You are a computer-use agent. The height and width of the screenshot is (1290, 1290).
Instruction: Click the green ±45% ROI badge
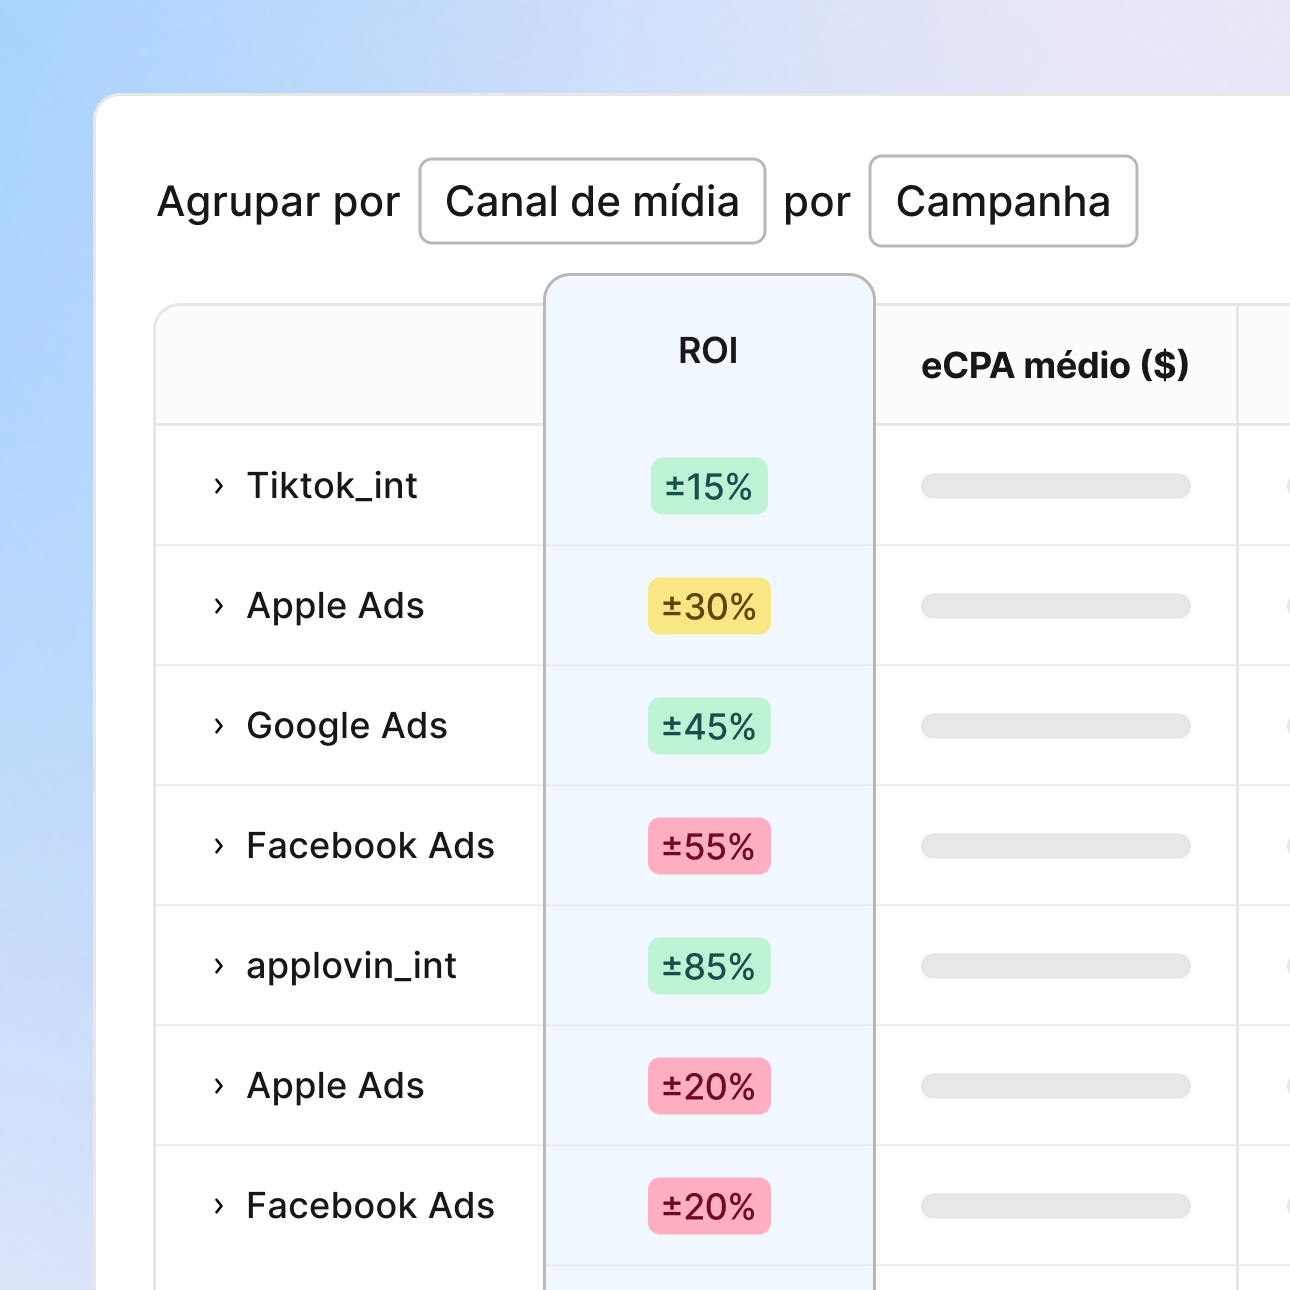[709, 727]
